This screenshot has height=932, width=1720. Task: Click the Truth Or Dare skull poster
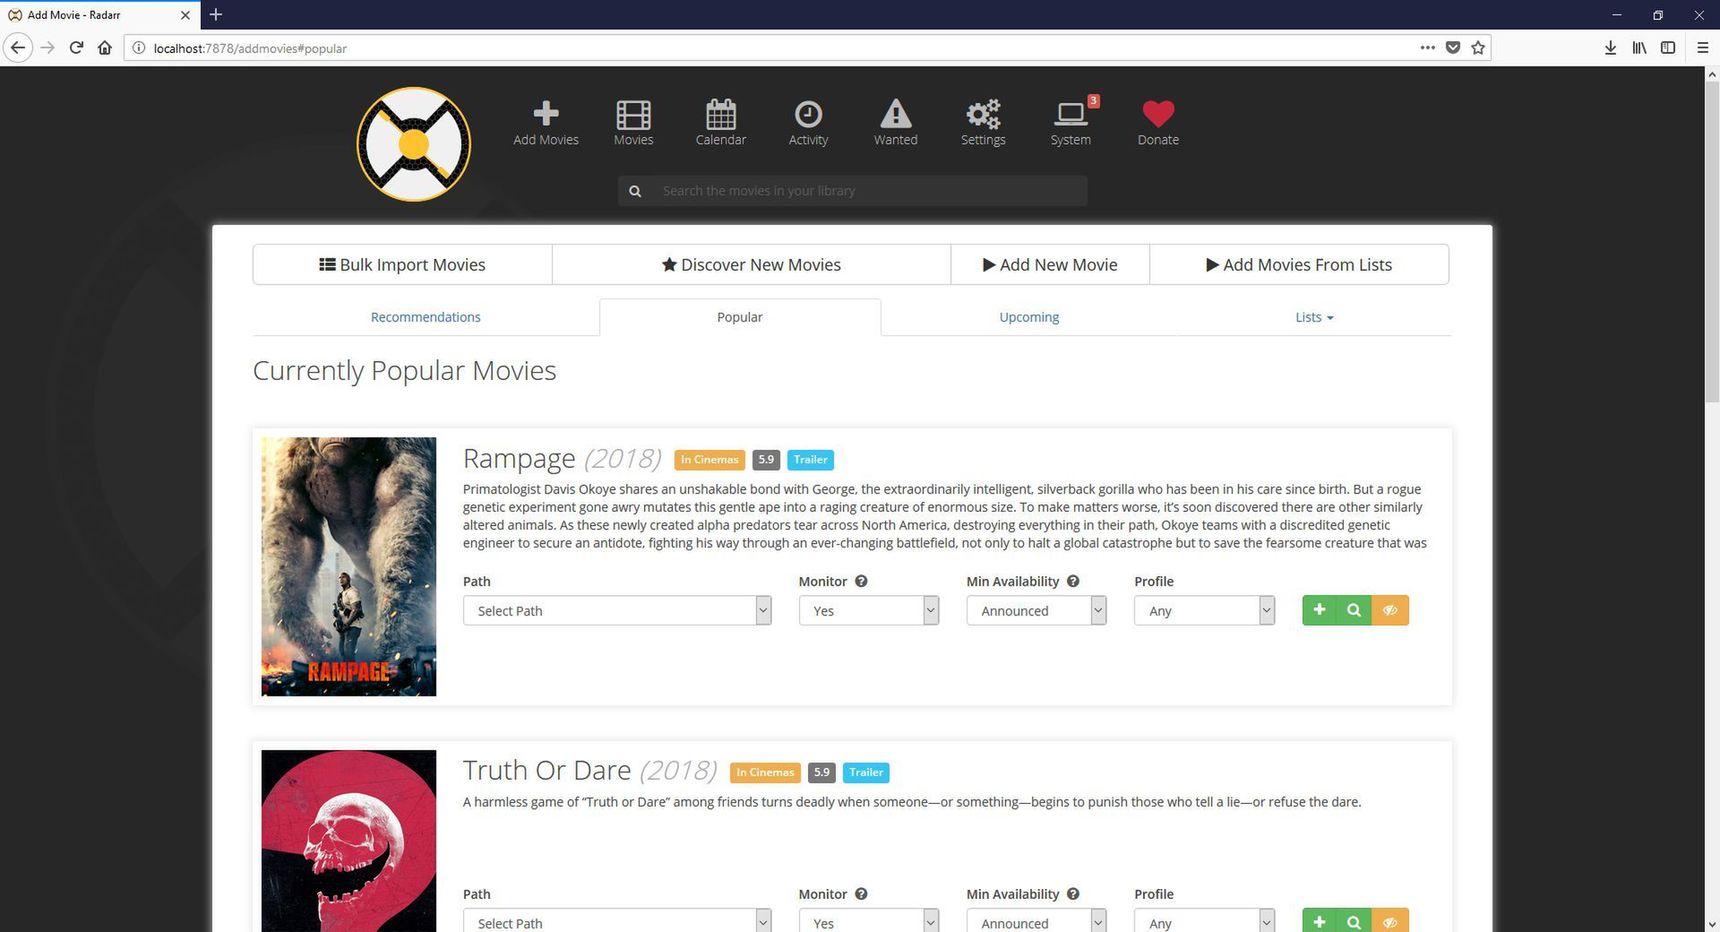349,841
